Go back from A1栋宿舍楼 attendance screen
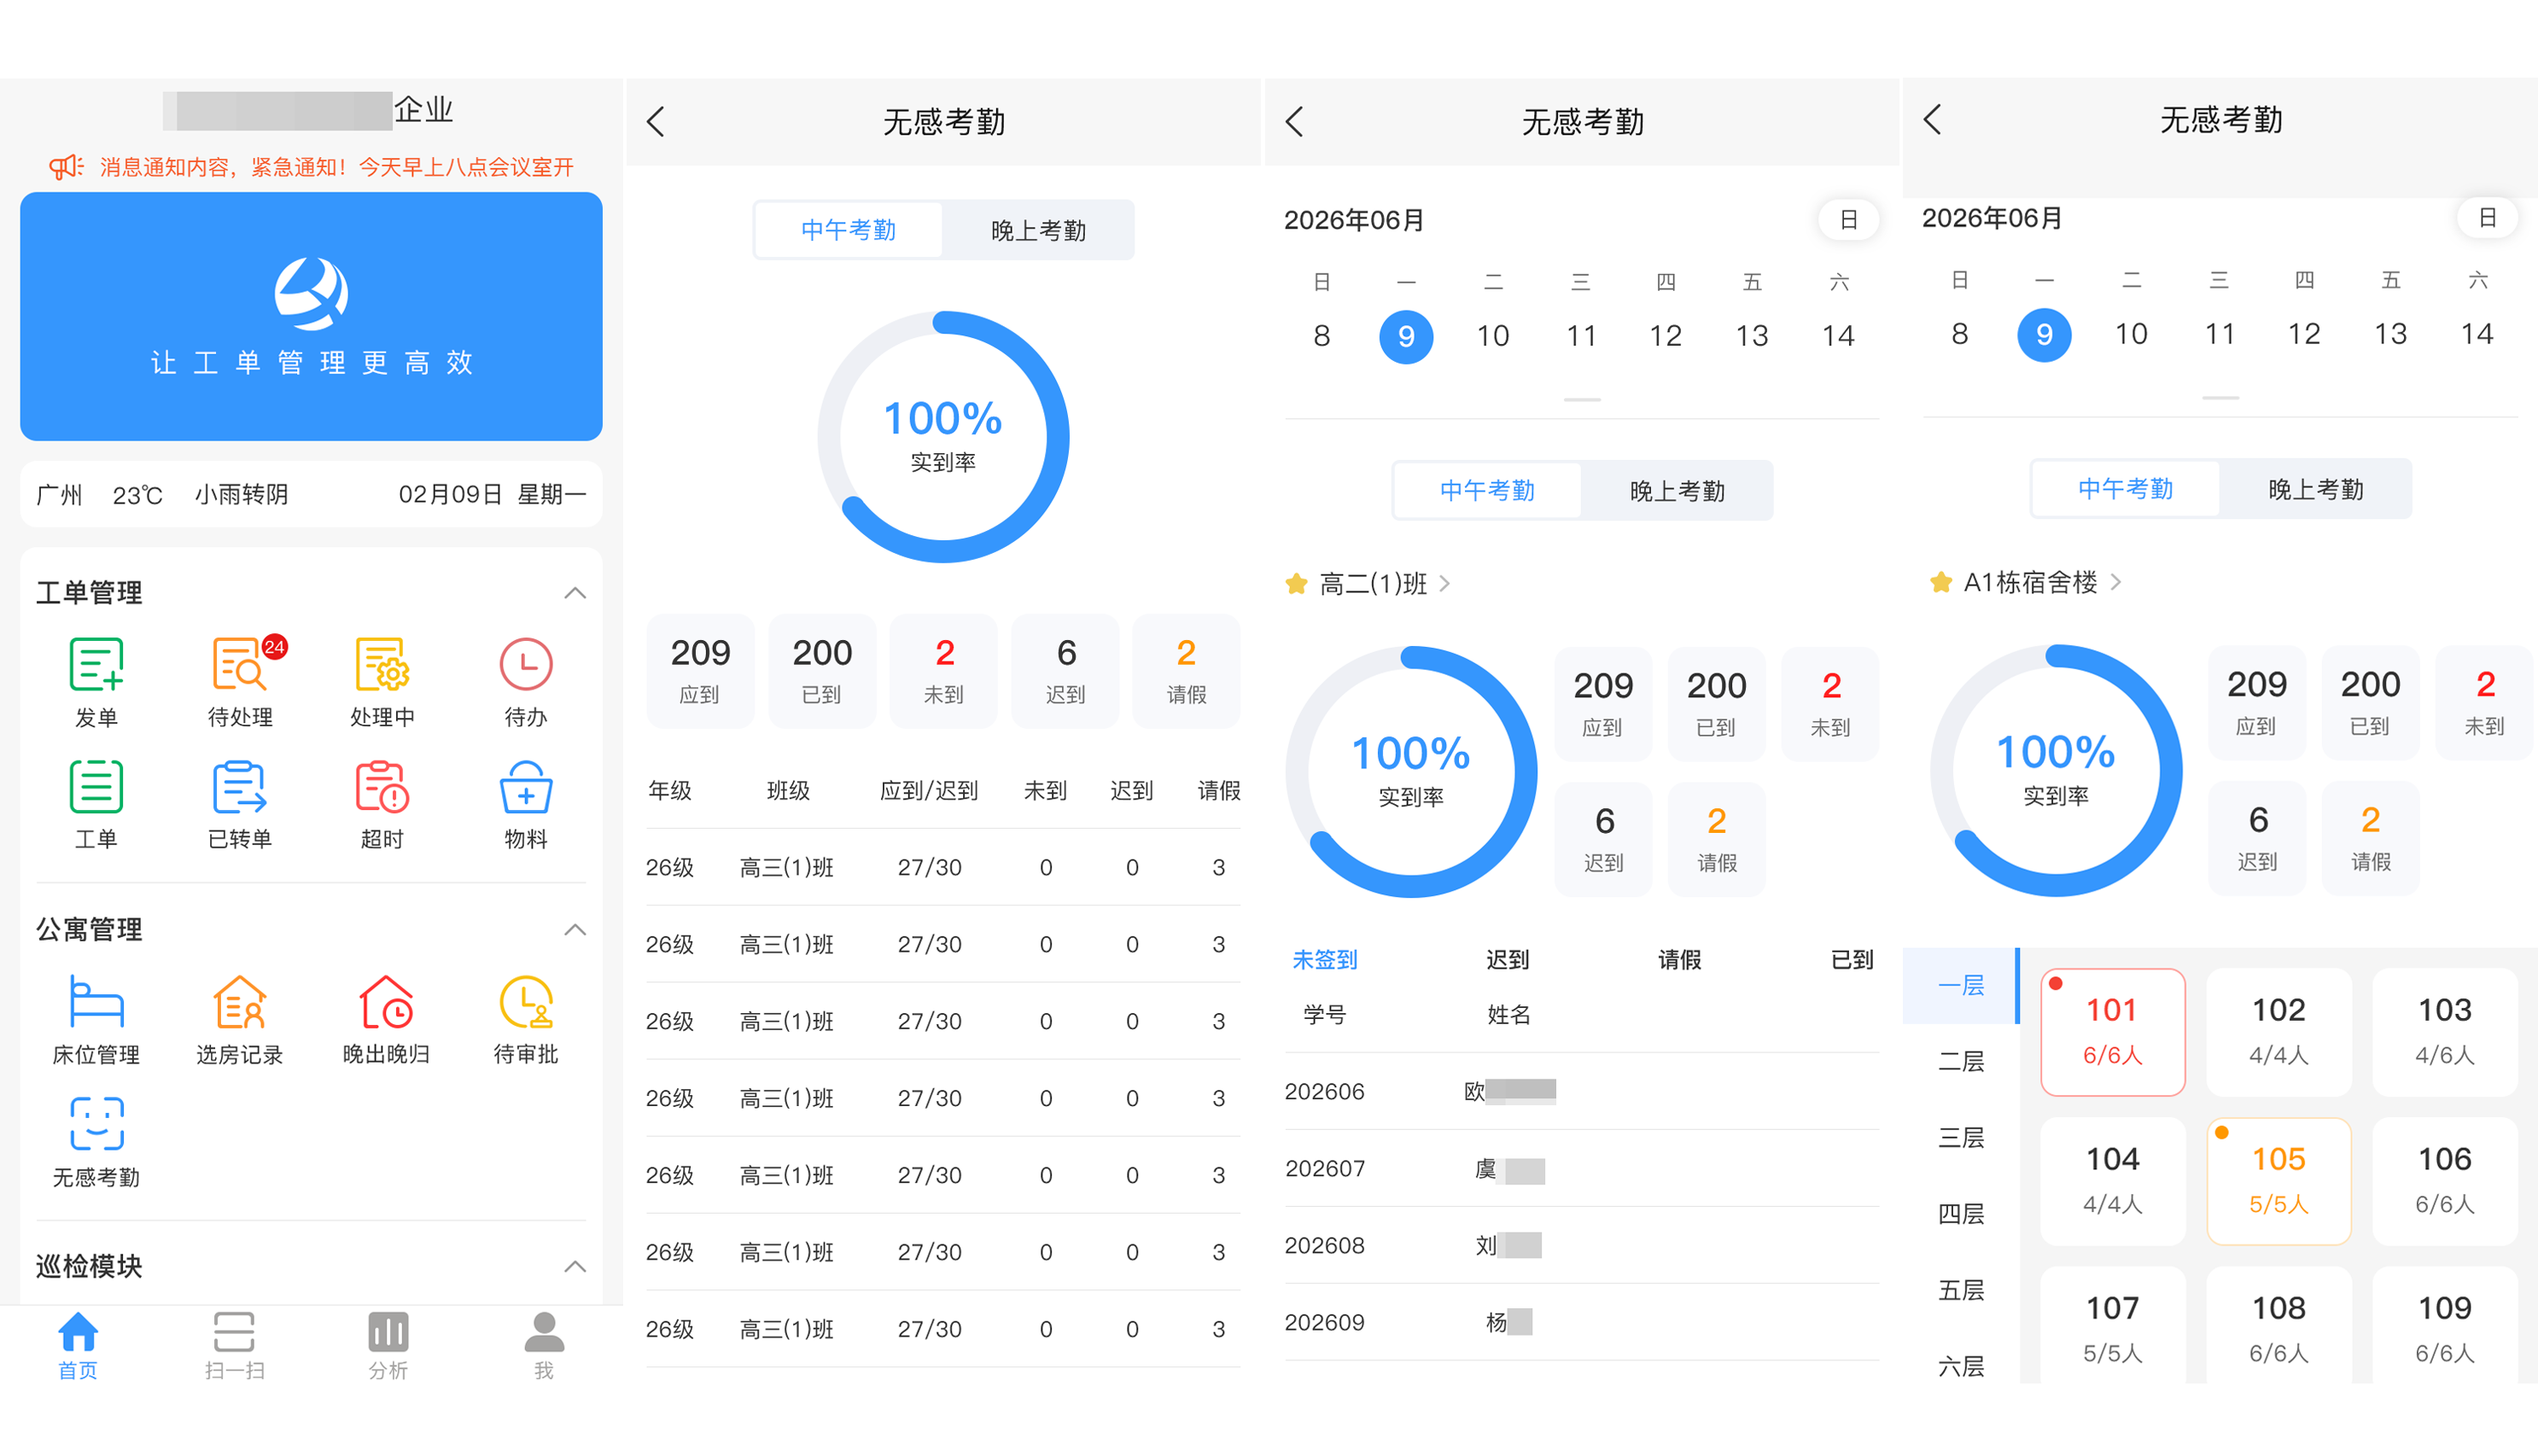 pos(1932,120)
